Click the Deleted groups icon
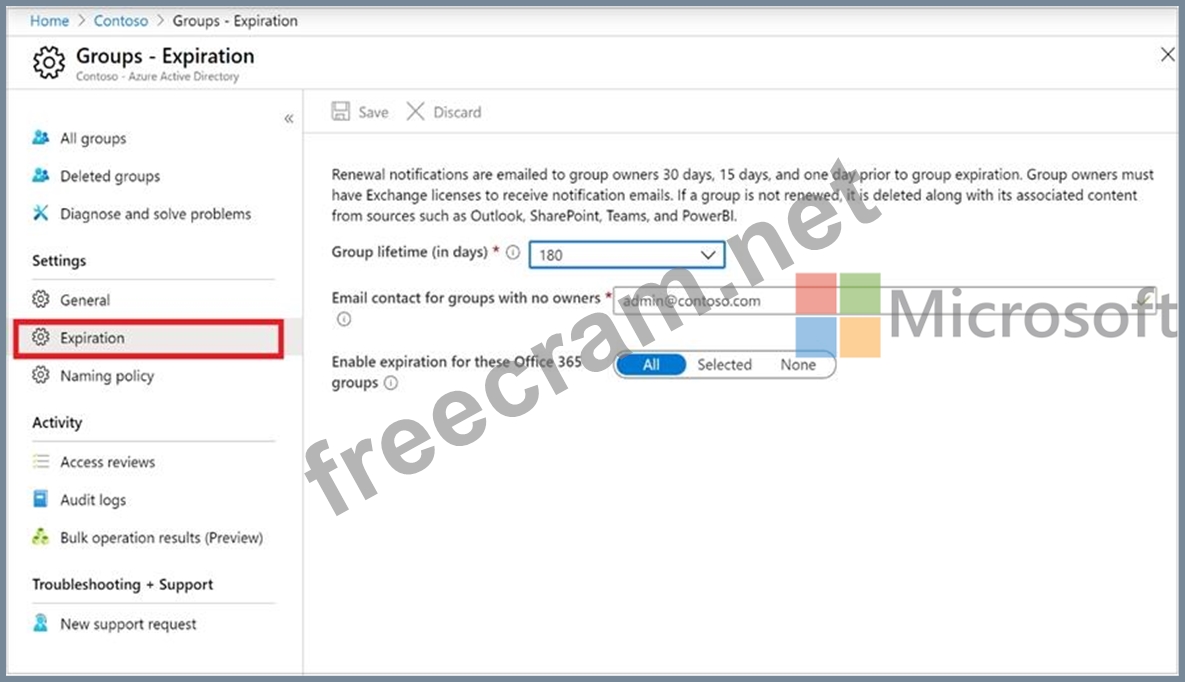Viewport: 1185px width, 682px height. point(41,175)
